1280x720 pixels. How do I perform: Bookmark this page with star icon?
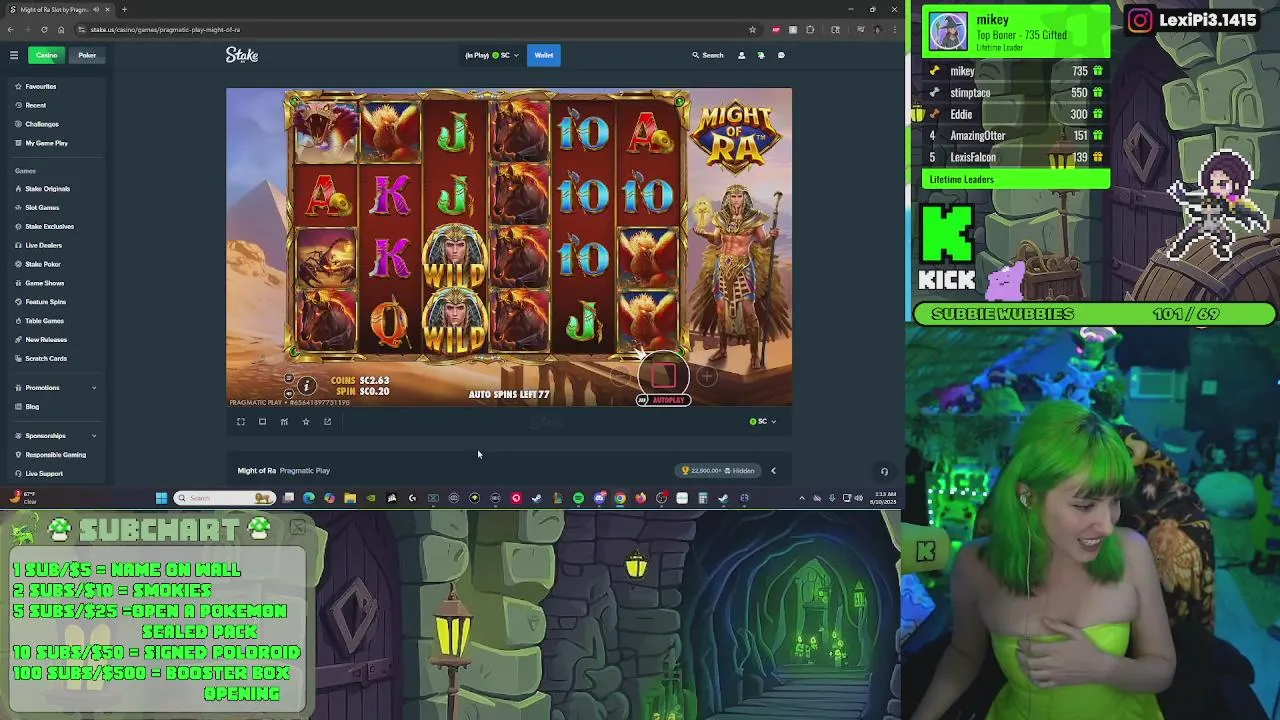[x=752, y=29]
